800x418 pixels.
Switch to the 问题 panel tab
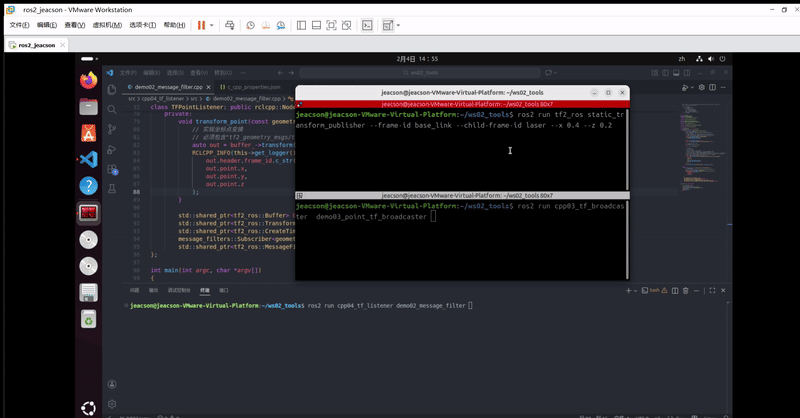point(134,290)
